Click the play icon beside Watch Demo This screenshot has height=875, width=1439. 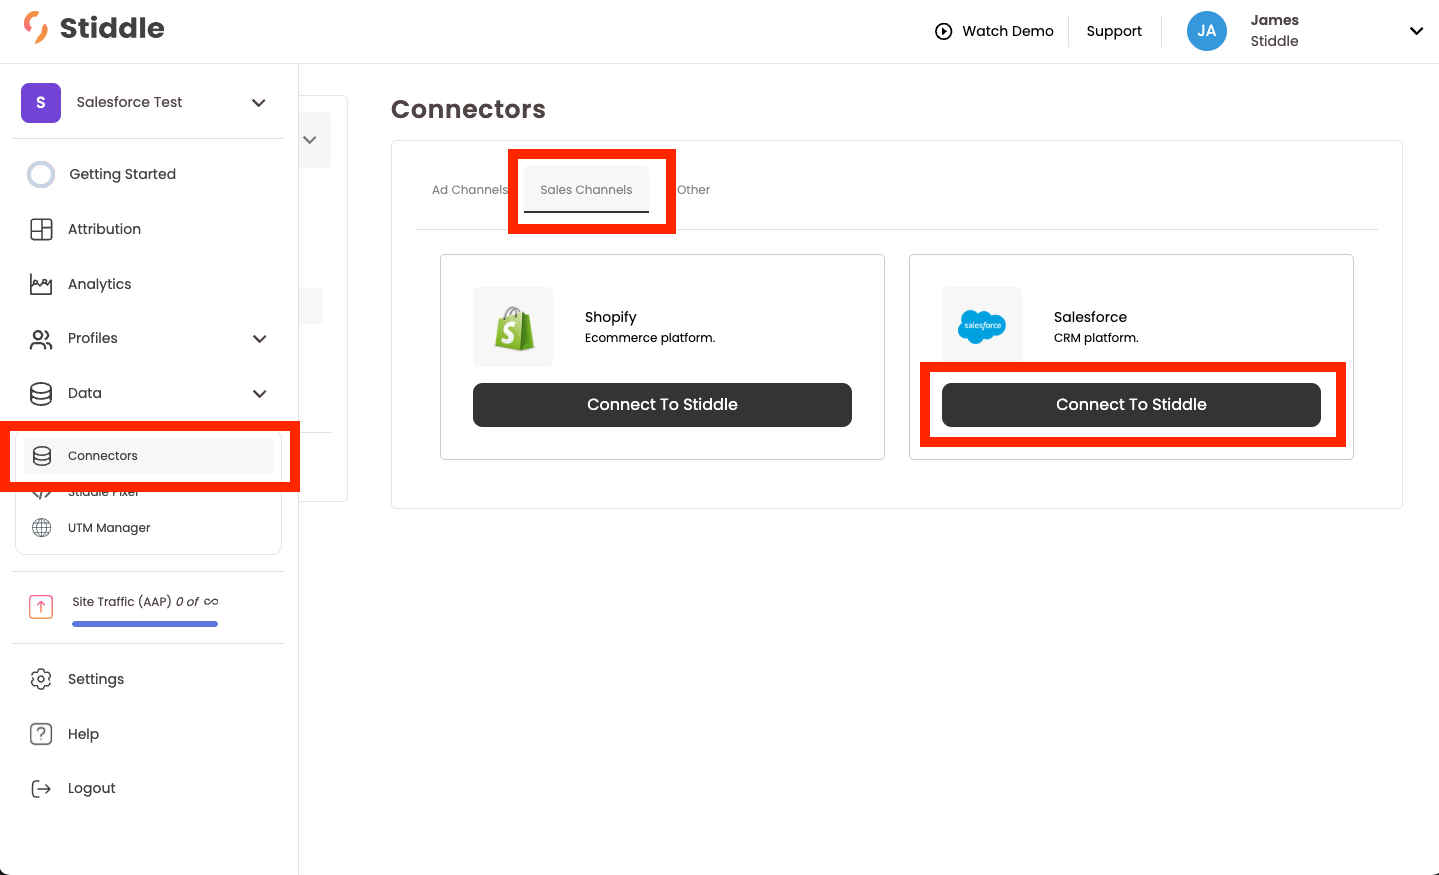pos(943,31)
